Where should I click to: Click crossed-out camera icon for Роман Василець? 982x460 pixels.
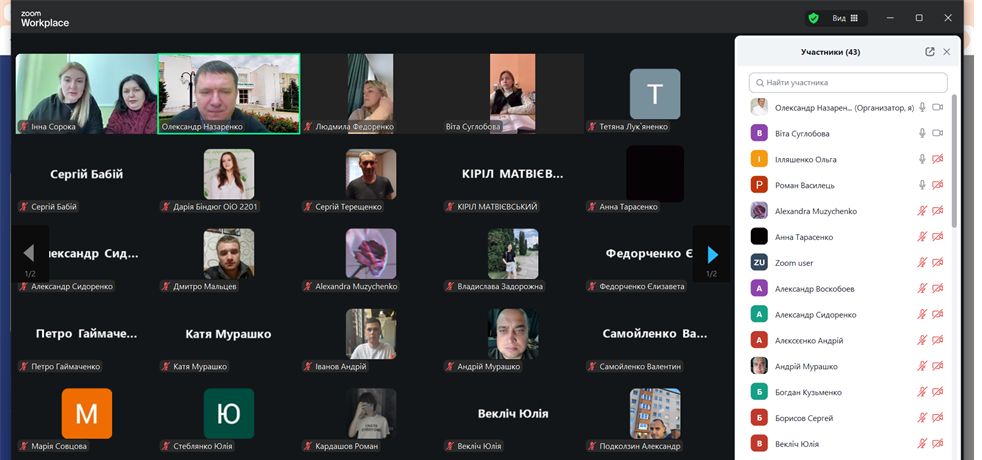click(938, 186)
